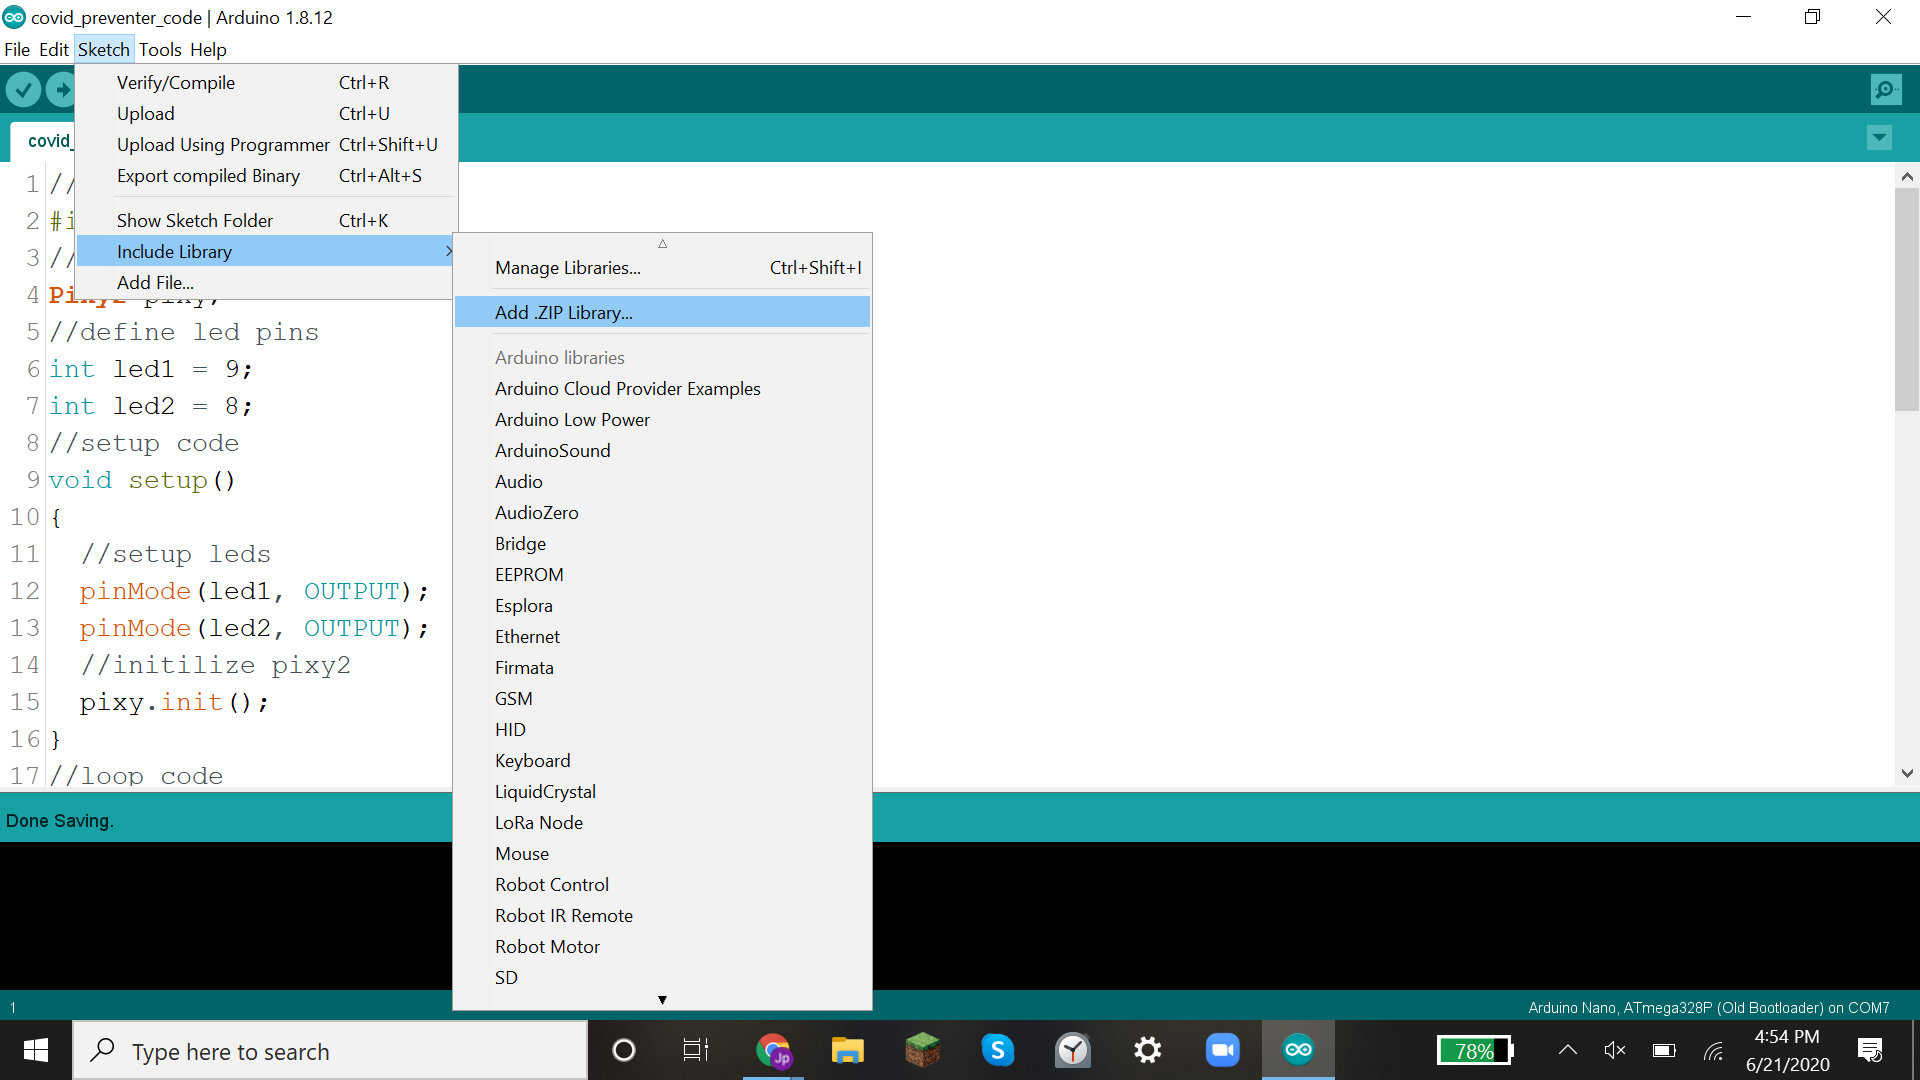Click the Arduino icon on the taskbar

coord(1297,1050)
